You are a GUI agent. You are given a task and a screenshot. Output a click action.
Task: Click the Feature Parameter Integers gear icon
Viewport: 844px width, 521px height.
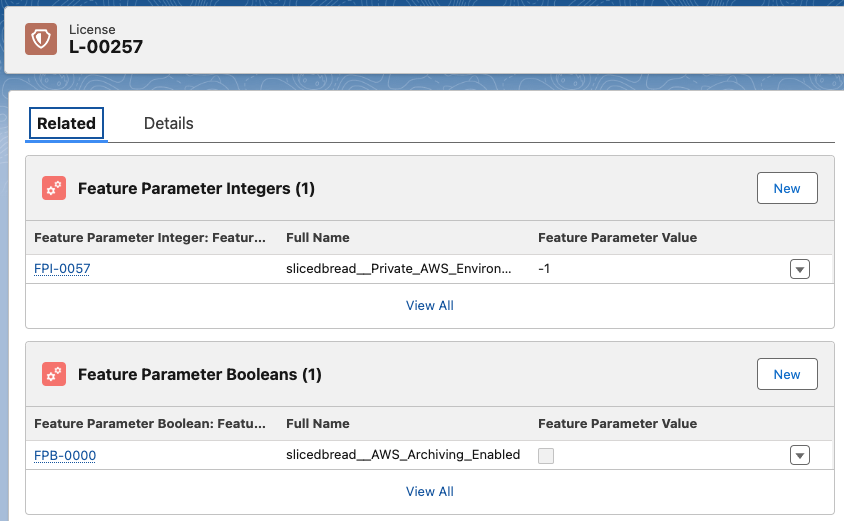pos(54,188)
